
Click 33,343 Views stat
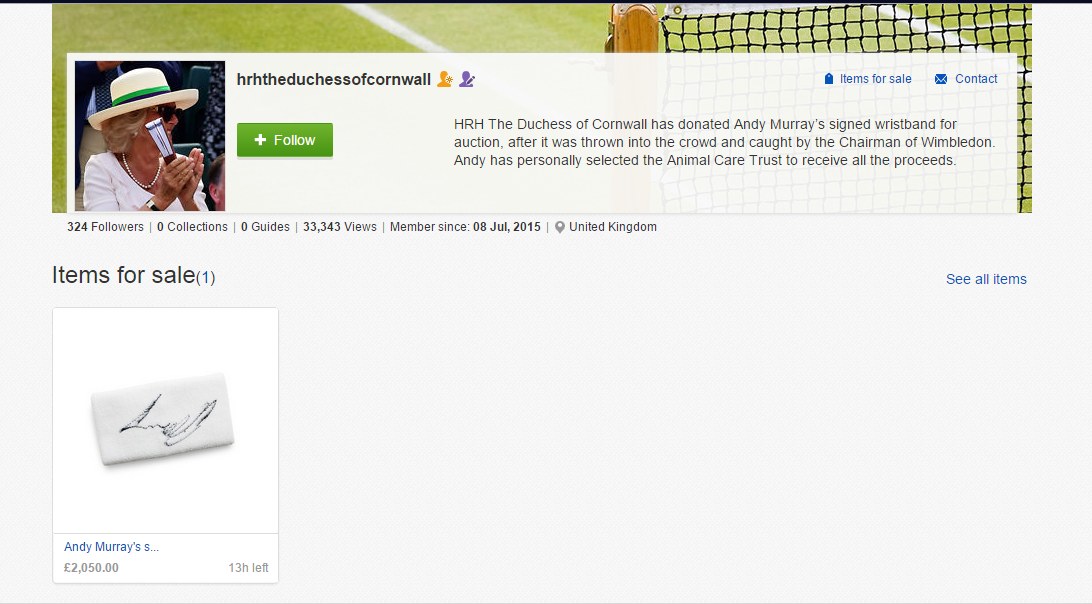pos(340,227)
